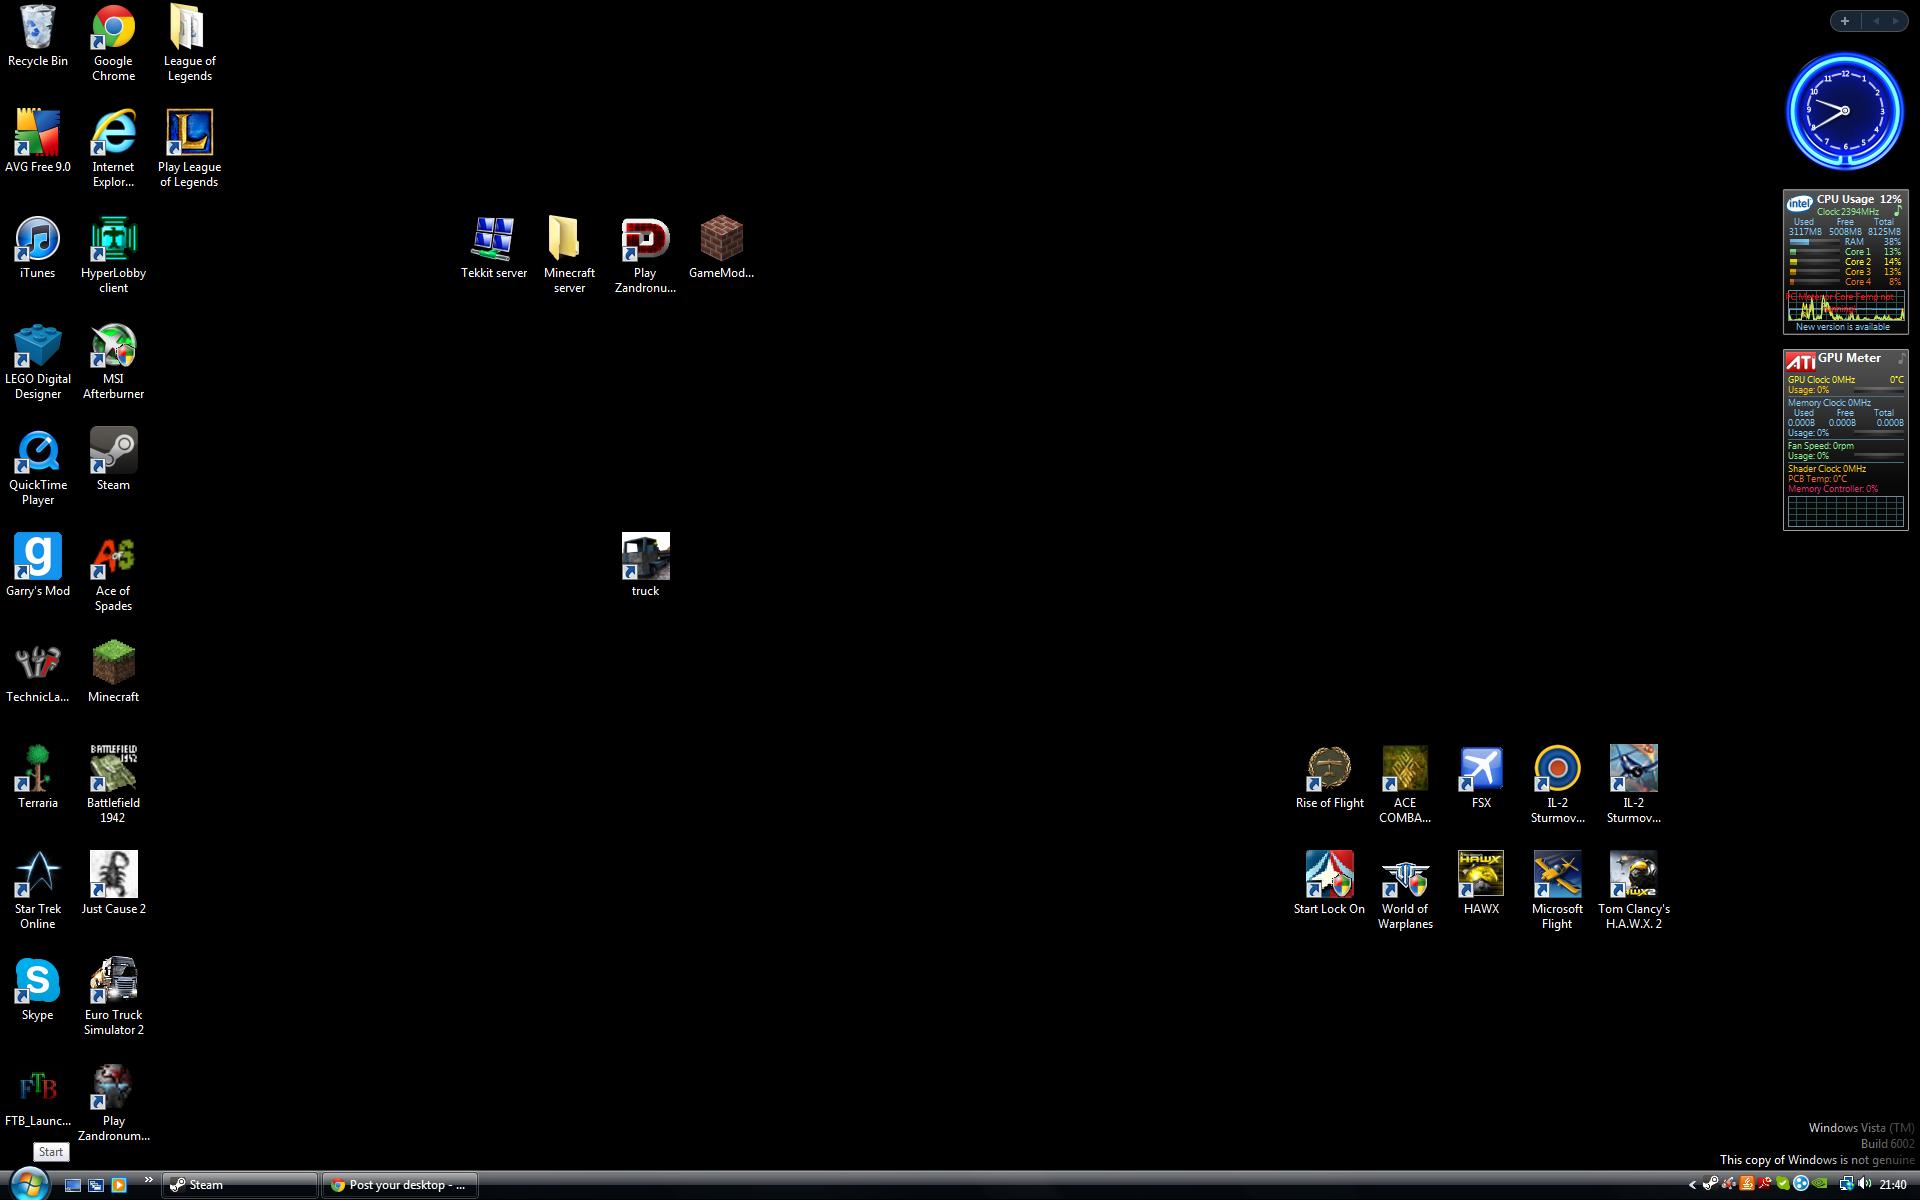Image resolution: width=1920 pixels, height=1200 pixels.
Task: Add gadgets with the sidebar plus button
Action: (x=1845, y=21)
